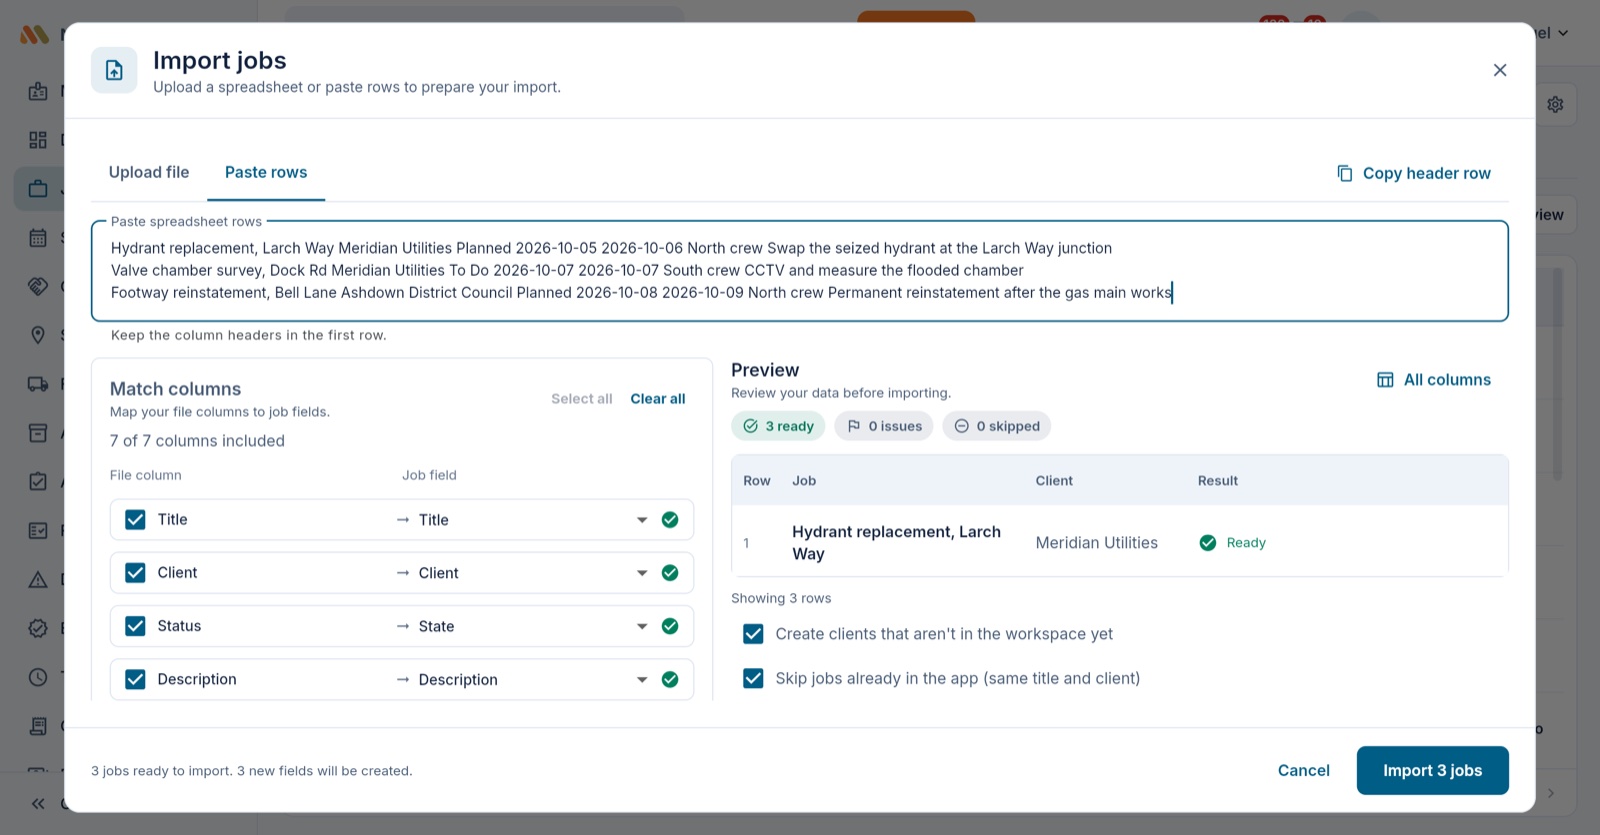
Task: Click the truck icon in sidebar
Action: 38,383
